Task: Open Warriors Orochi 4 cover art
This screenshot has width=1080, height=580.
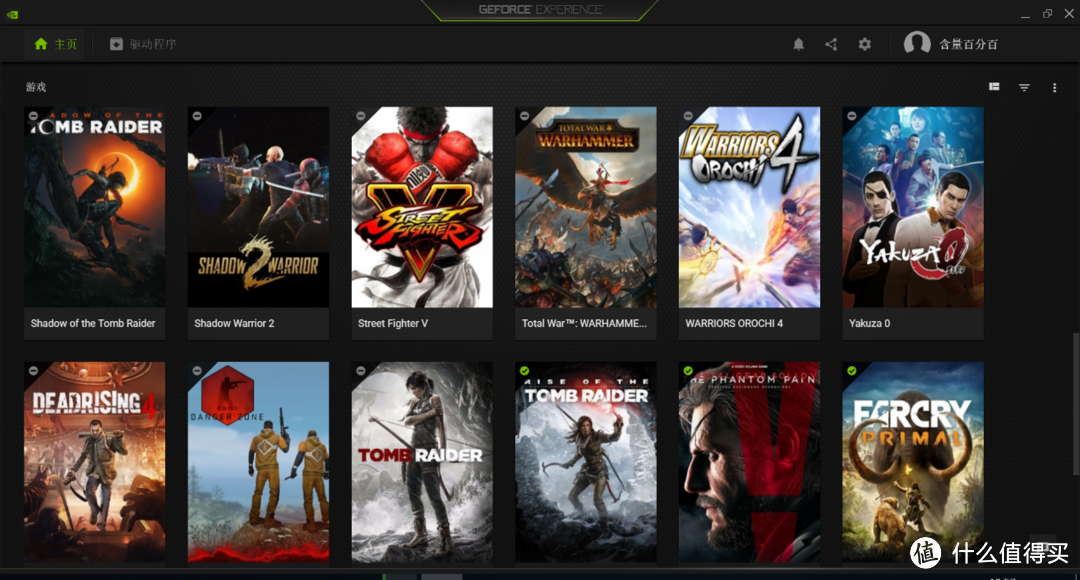Action: (749, 207)
